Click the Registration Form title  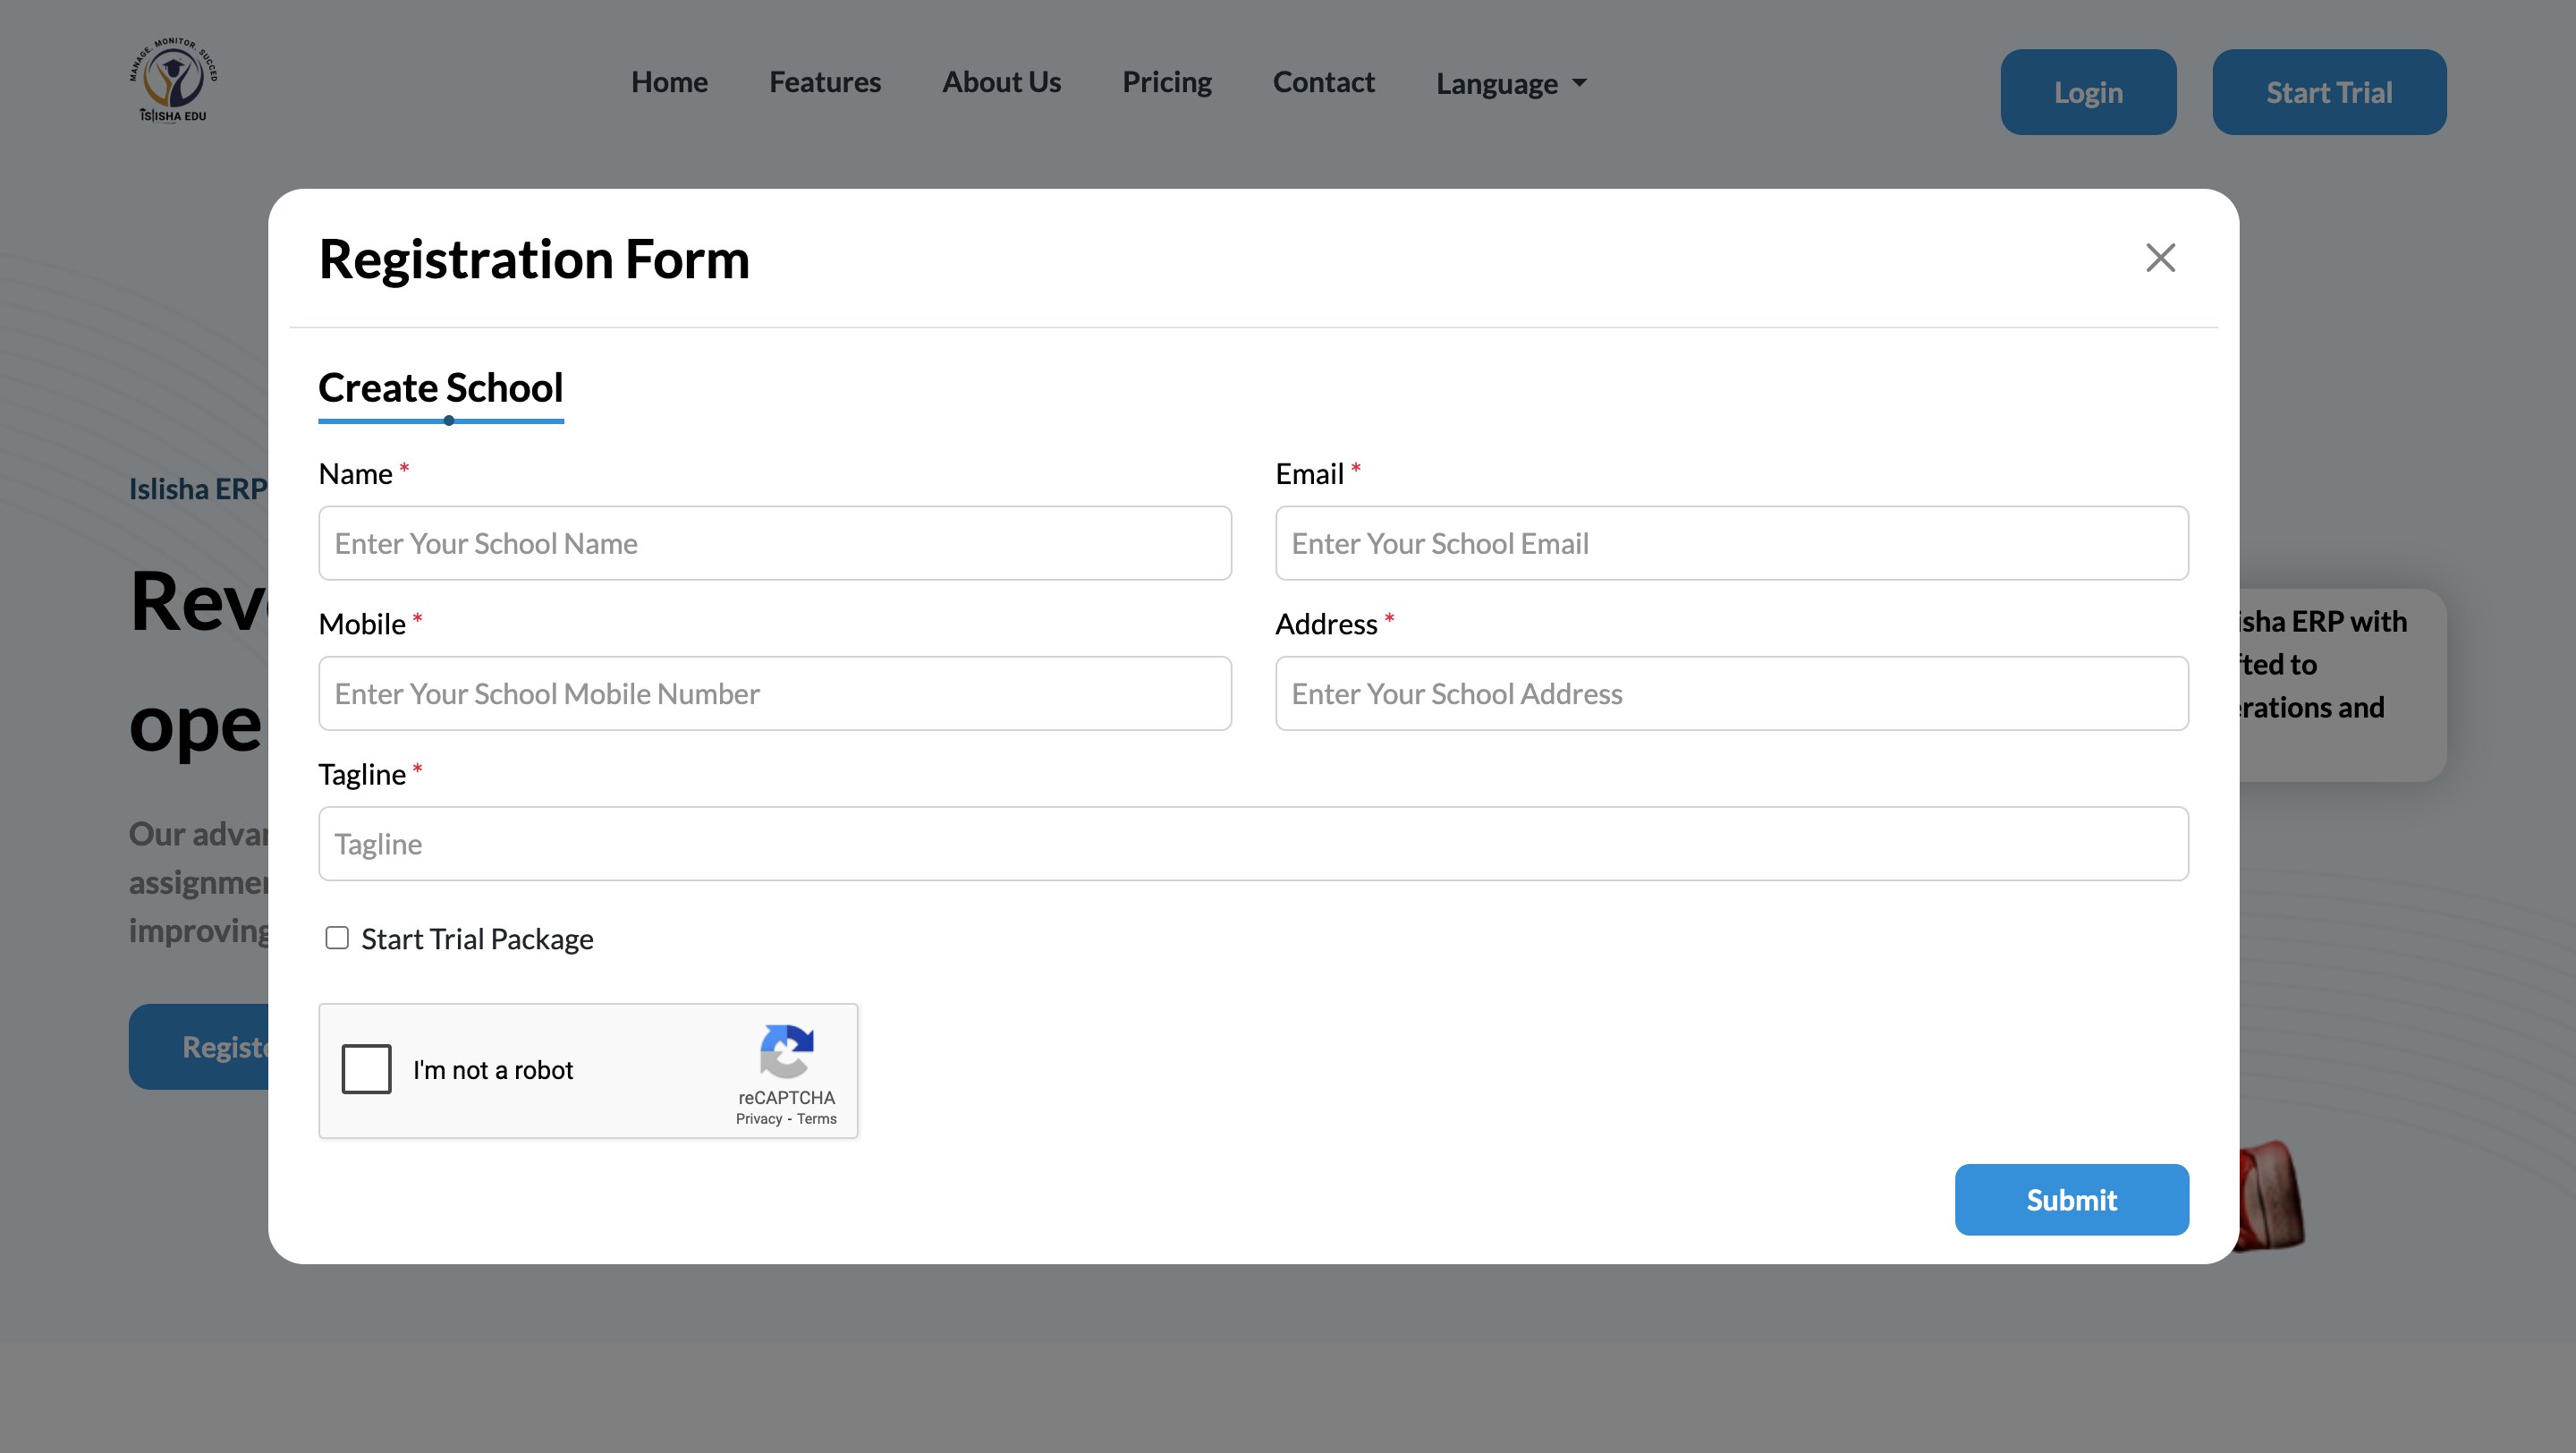click(534, 260)
